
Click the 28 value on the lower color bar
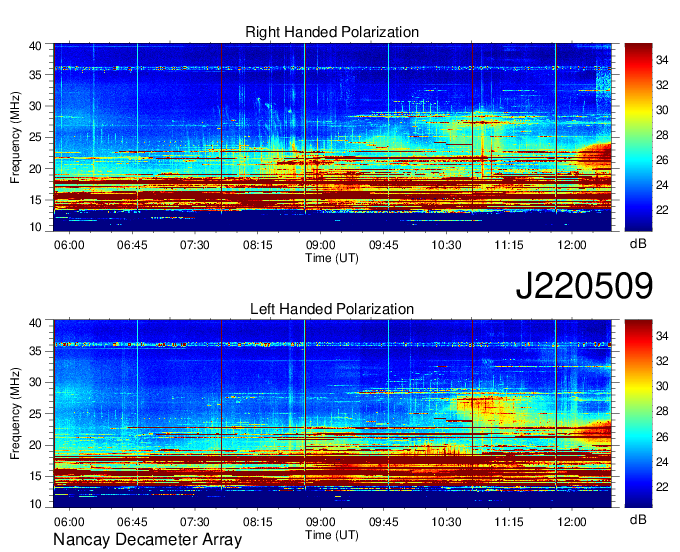point(662,412)
